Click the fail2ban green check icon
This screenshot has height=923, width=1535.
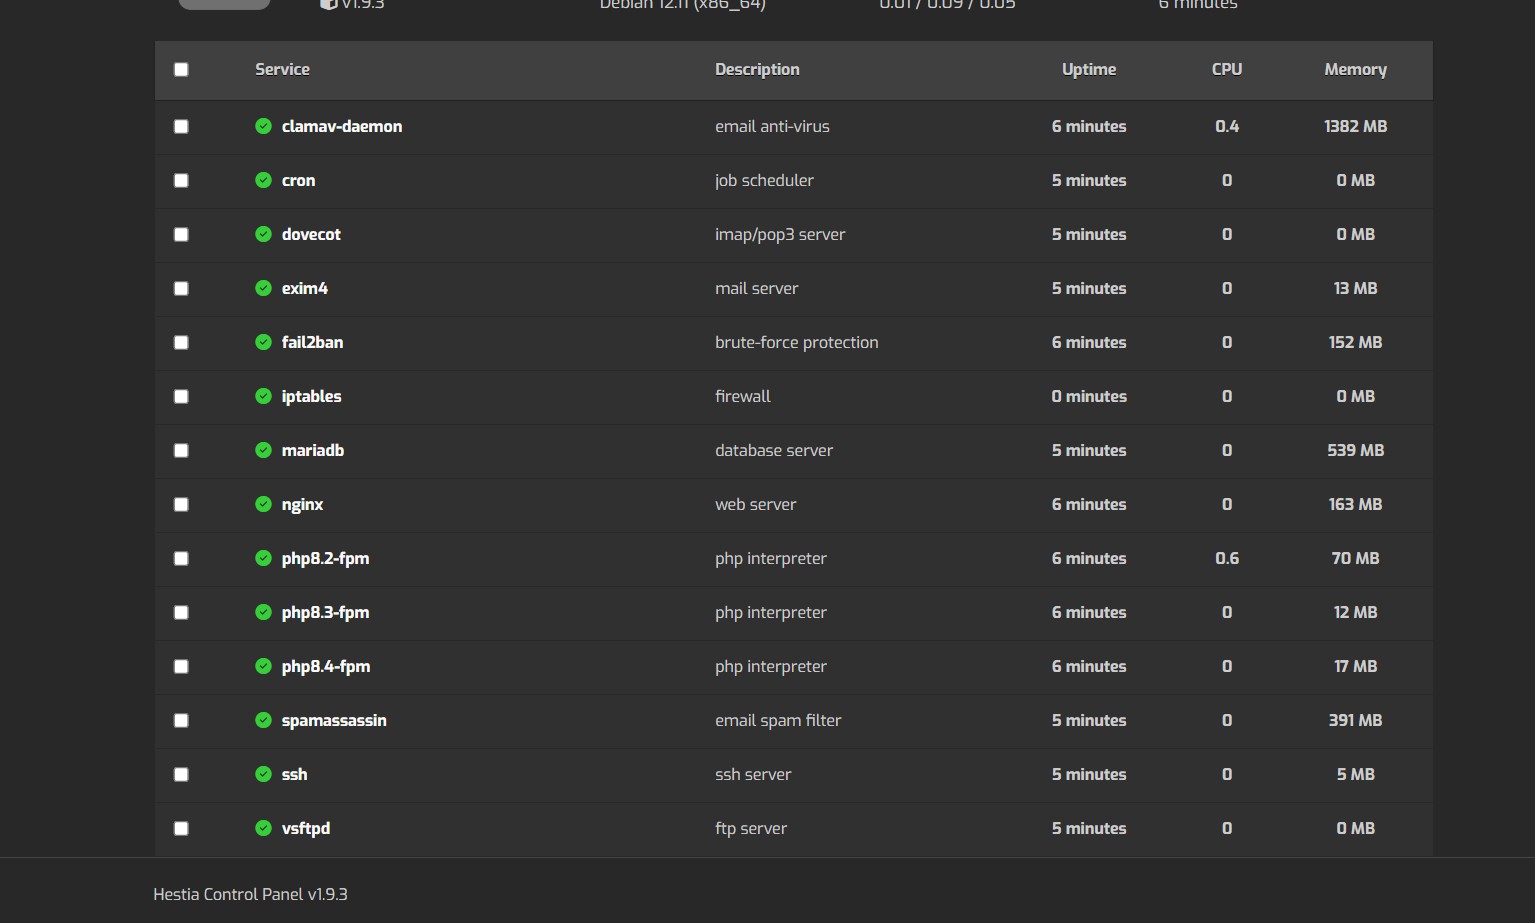coord(263,342)
